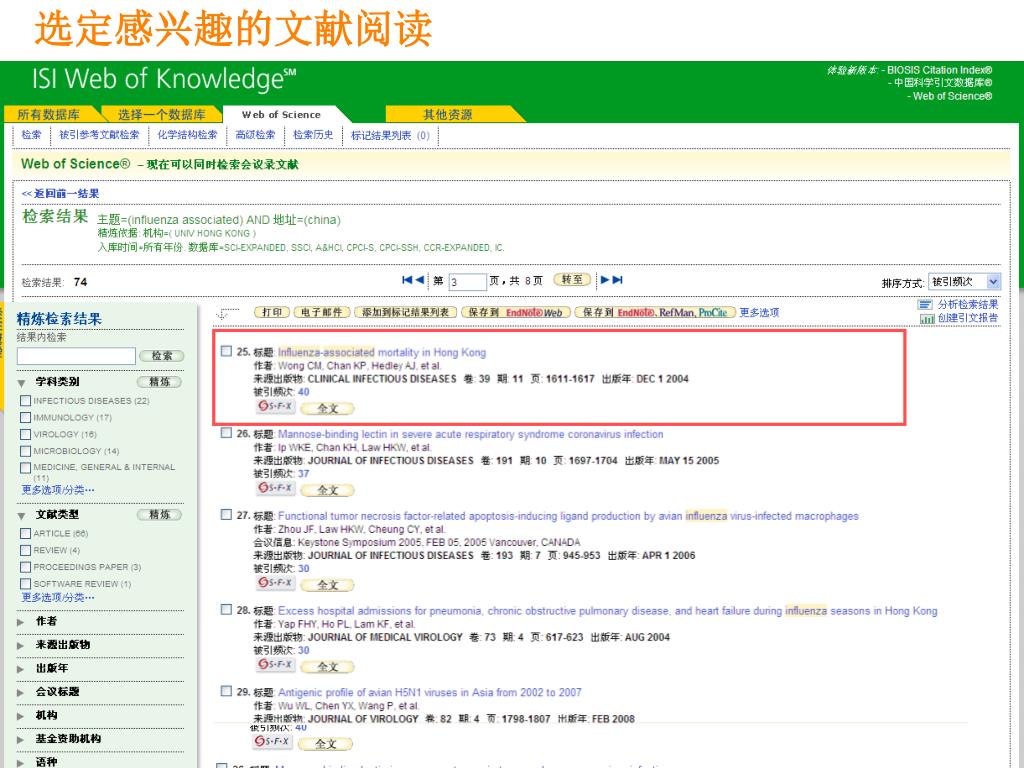Open 被引参考文献检索 menu item
Screen dimensions: 1024x768
pyautogui.click(x=99, y=135)
